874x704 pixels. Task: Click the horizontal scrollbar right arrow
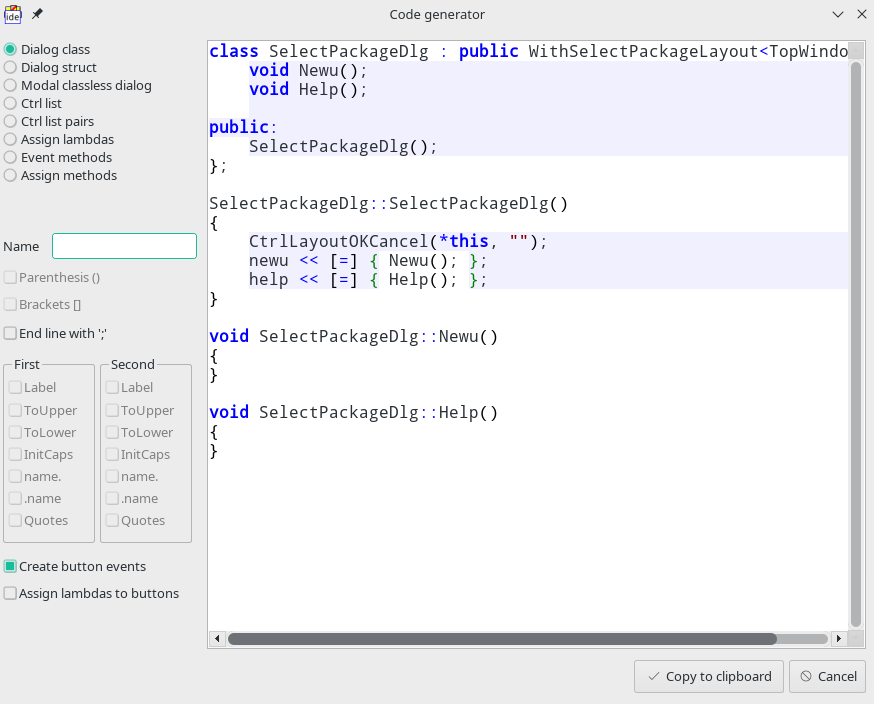pyautogui.click(x=837, y=639)
